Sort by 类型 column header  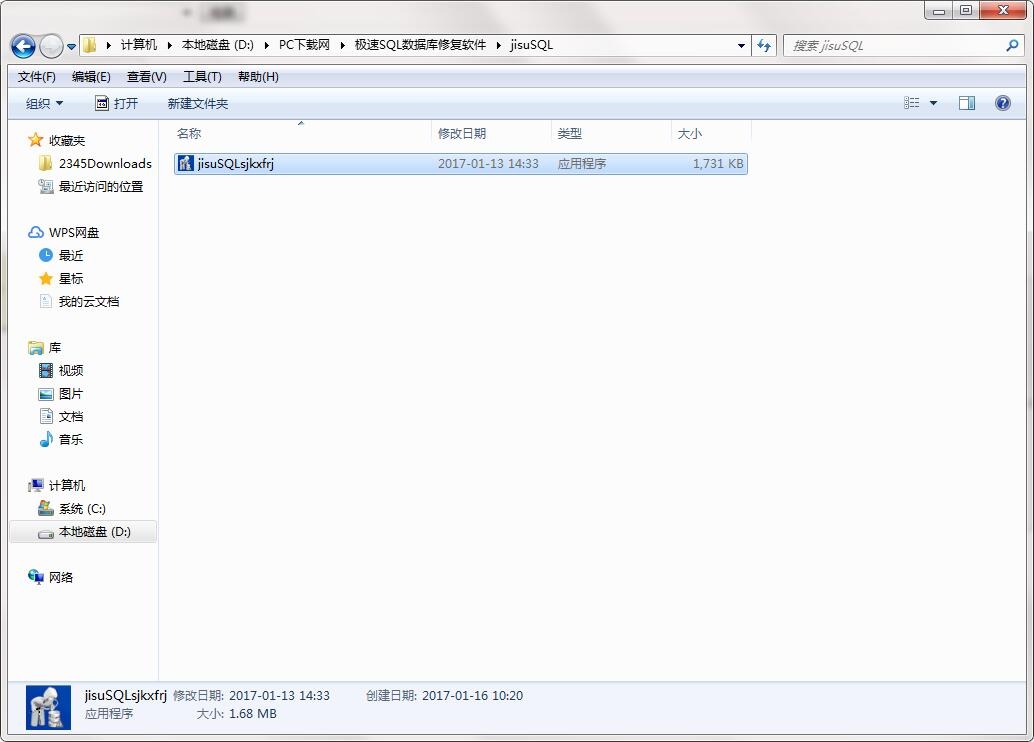(x=611, y=133)
